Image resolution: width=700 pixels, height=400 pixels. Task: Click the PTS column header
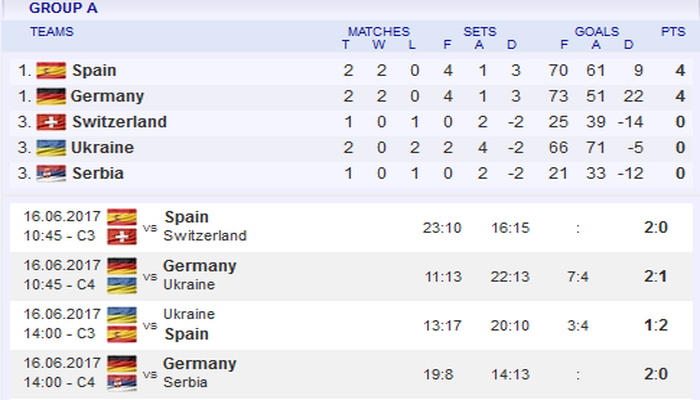pyautogui.click(x=673, y=31)
